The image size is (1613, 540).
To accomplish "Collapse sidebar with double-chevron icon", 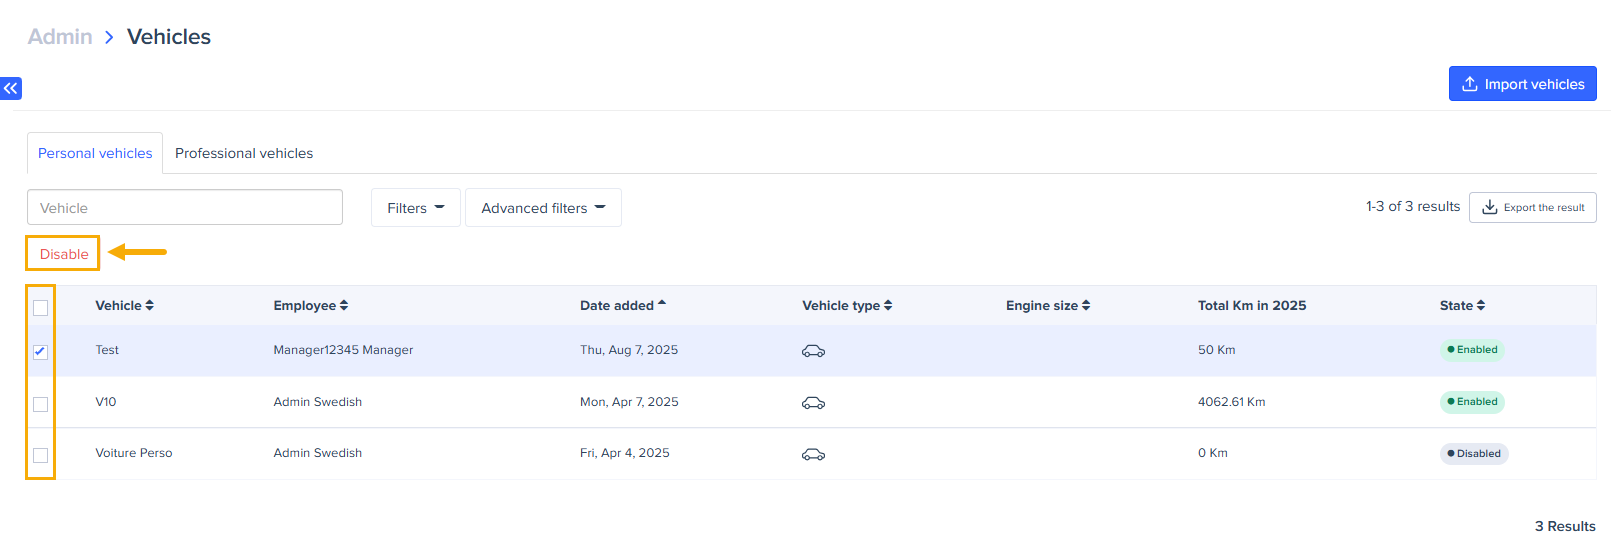I will [x=11, y=88].
